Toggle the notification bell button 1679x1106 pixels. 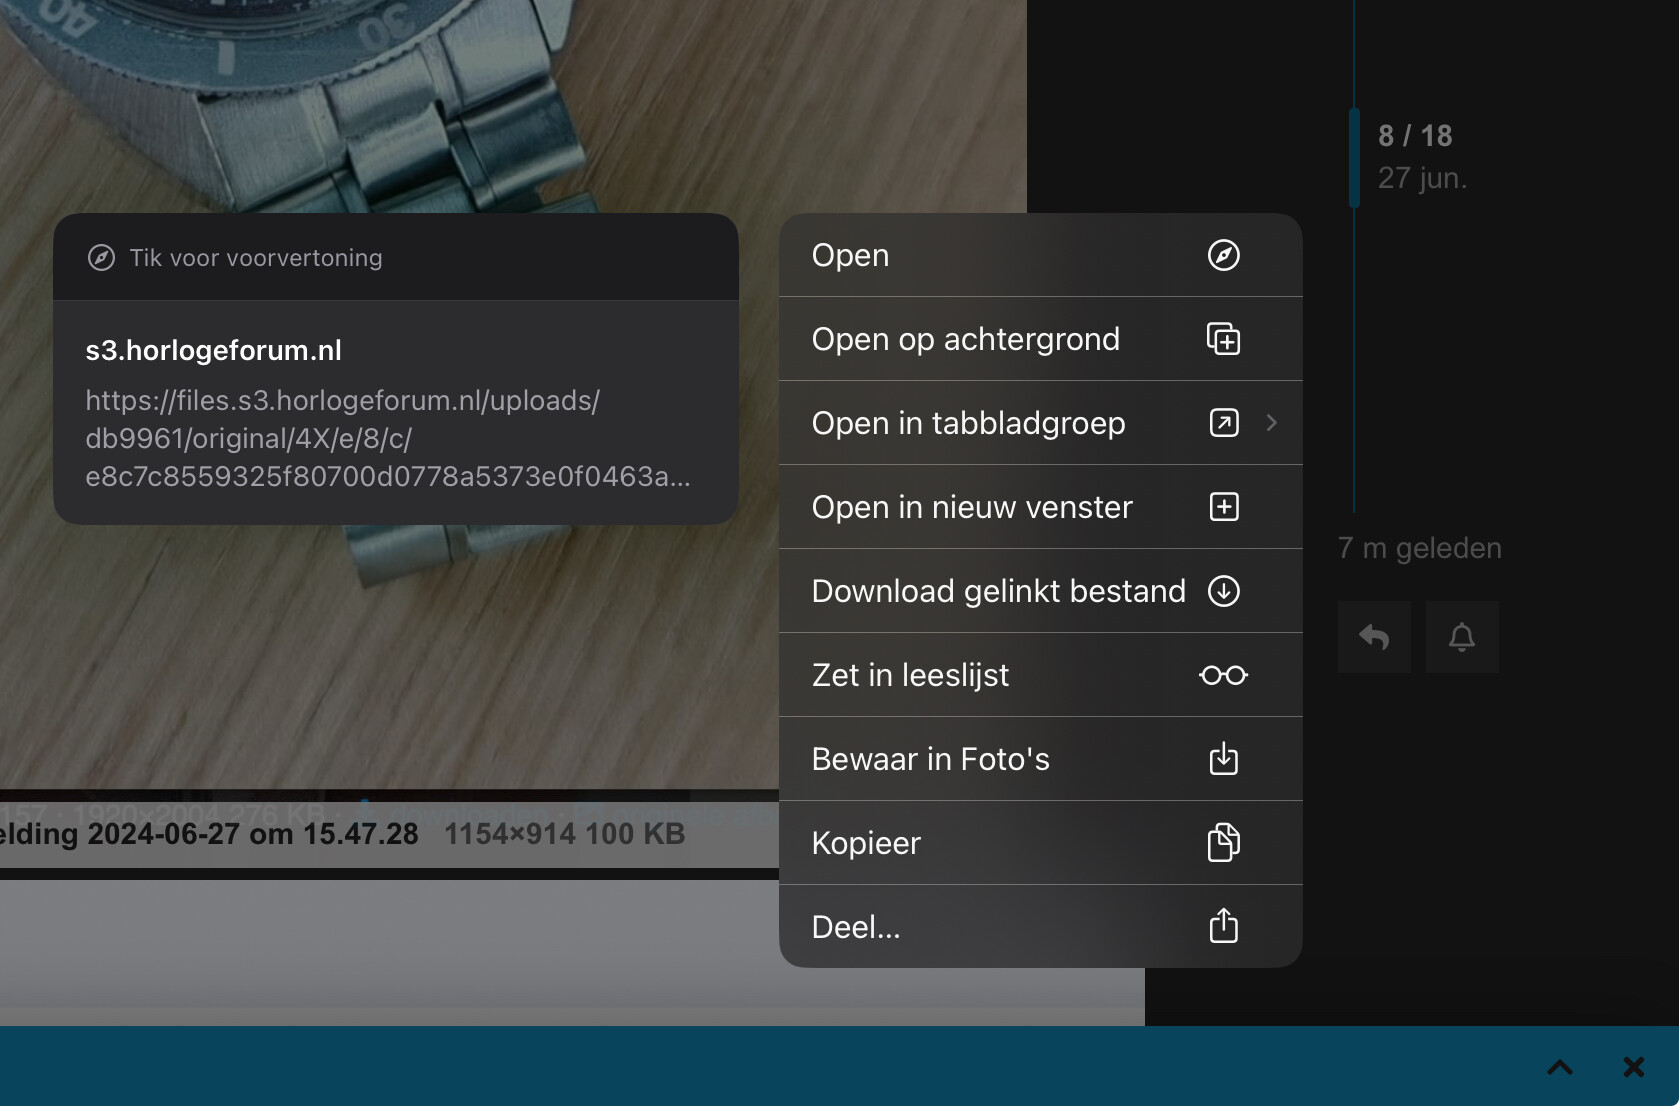[x=1462, y=637]
